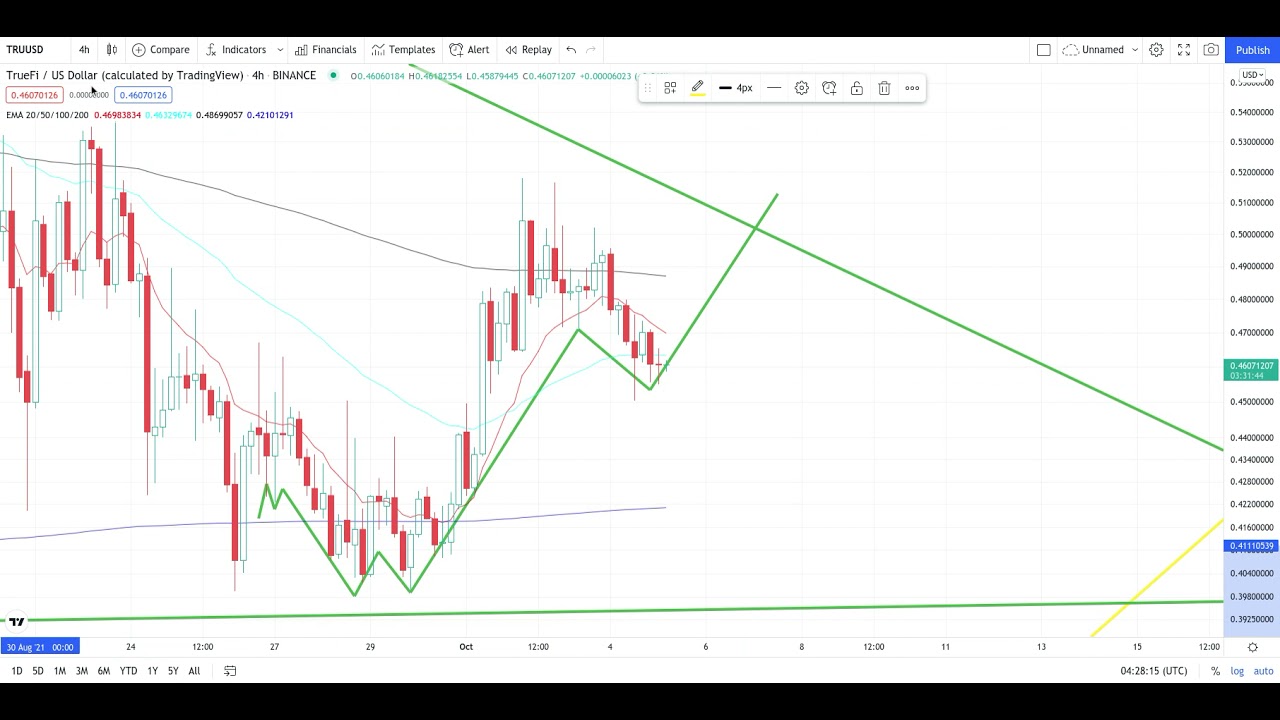Enter fullscreen mode
1280x720 pixels.
click(1184, 49)
